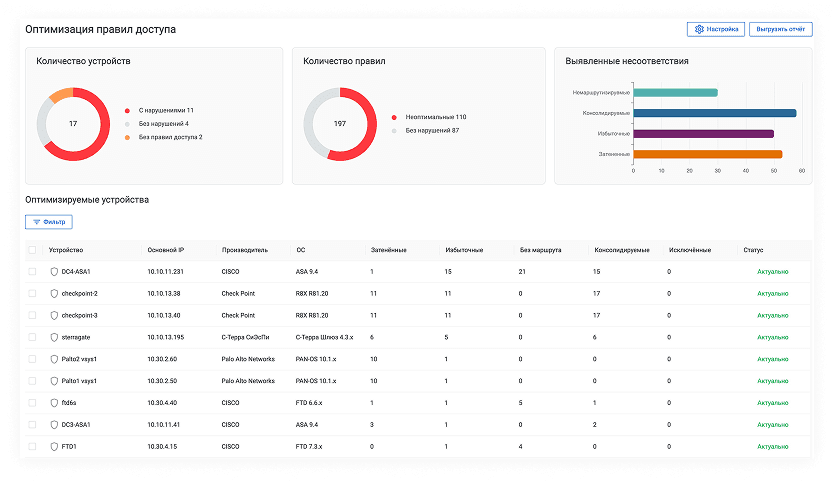Check the checkpoint-3 row checkbox
The width and height of the screenshot is (834, 481).
coord(32,315)
